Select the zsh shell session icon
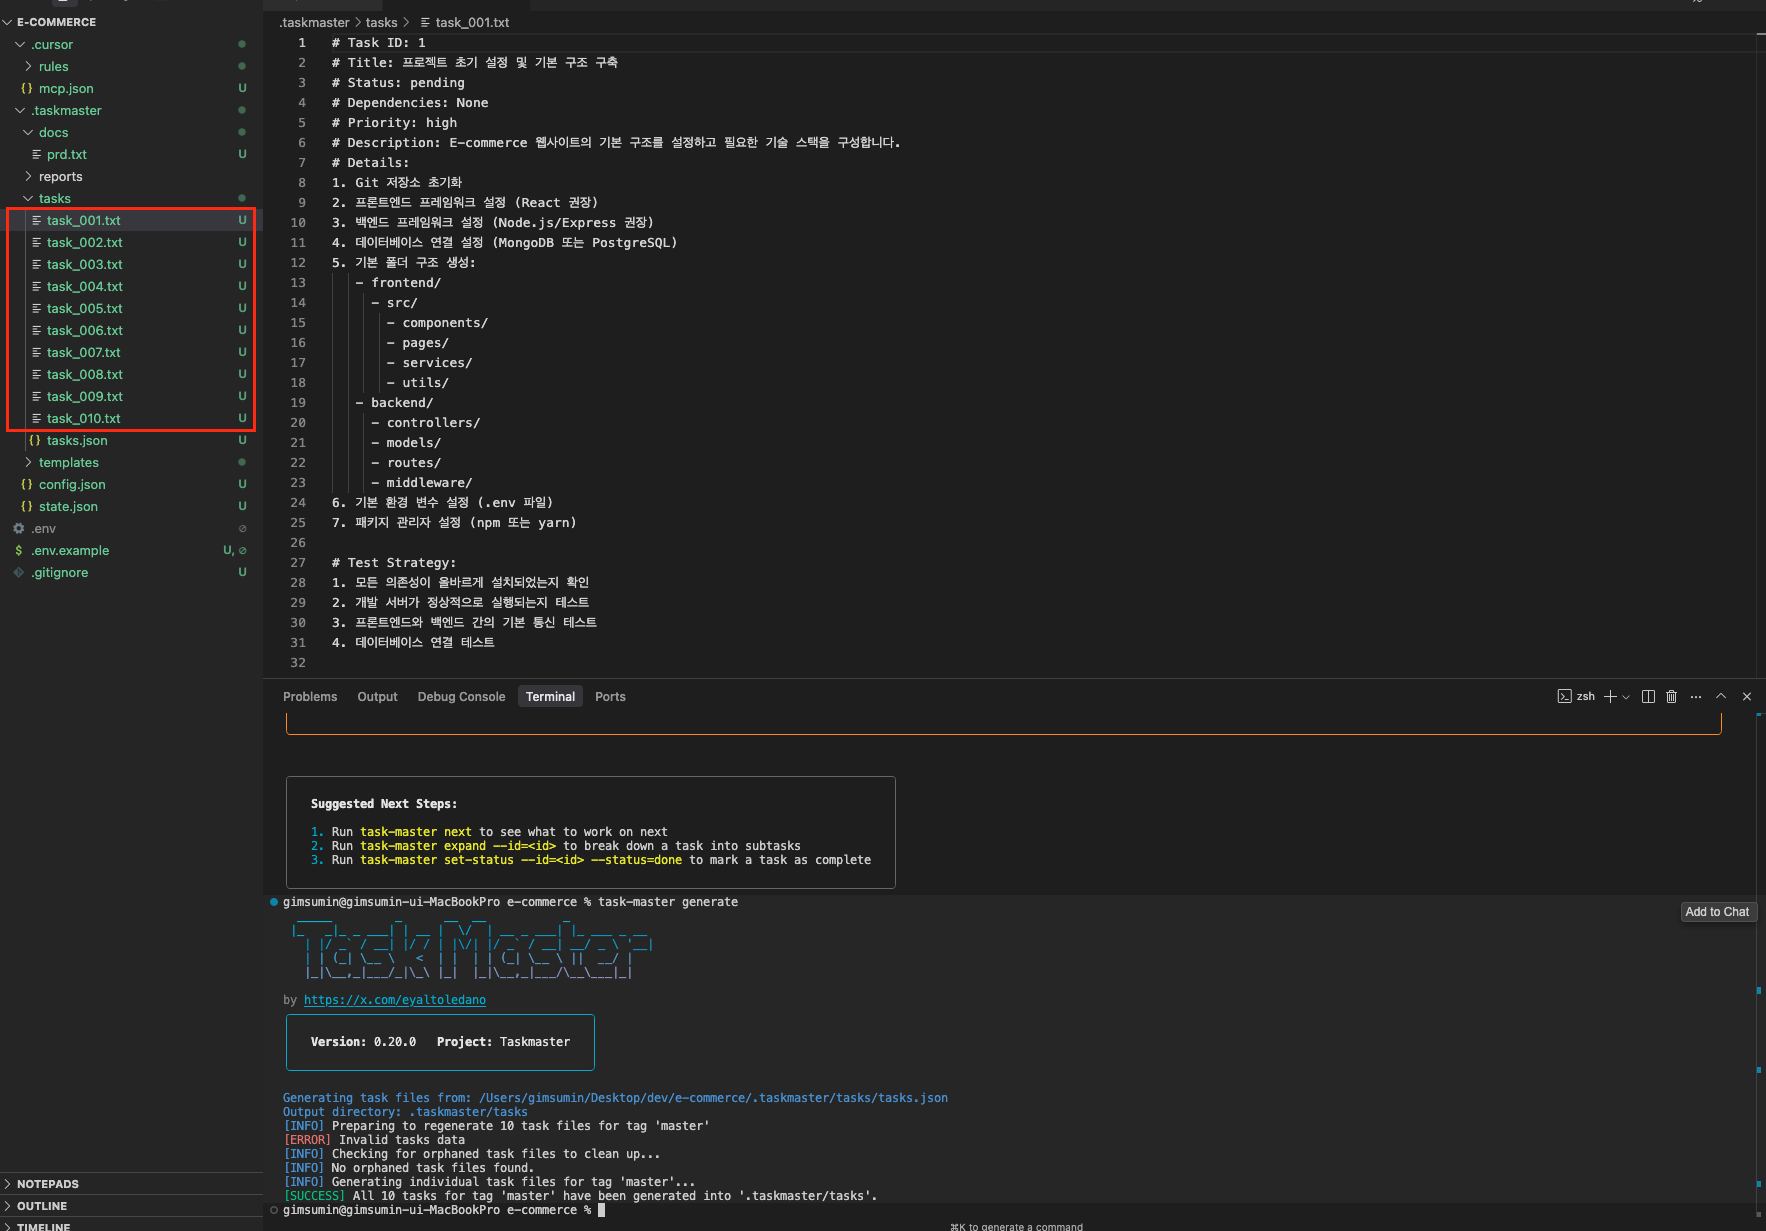Screen dimensions: 1766x1231 click(x=1565, y=696)
